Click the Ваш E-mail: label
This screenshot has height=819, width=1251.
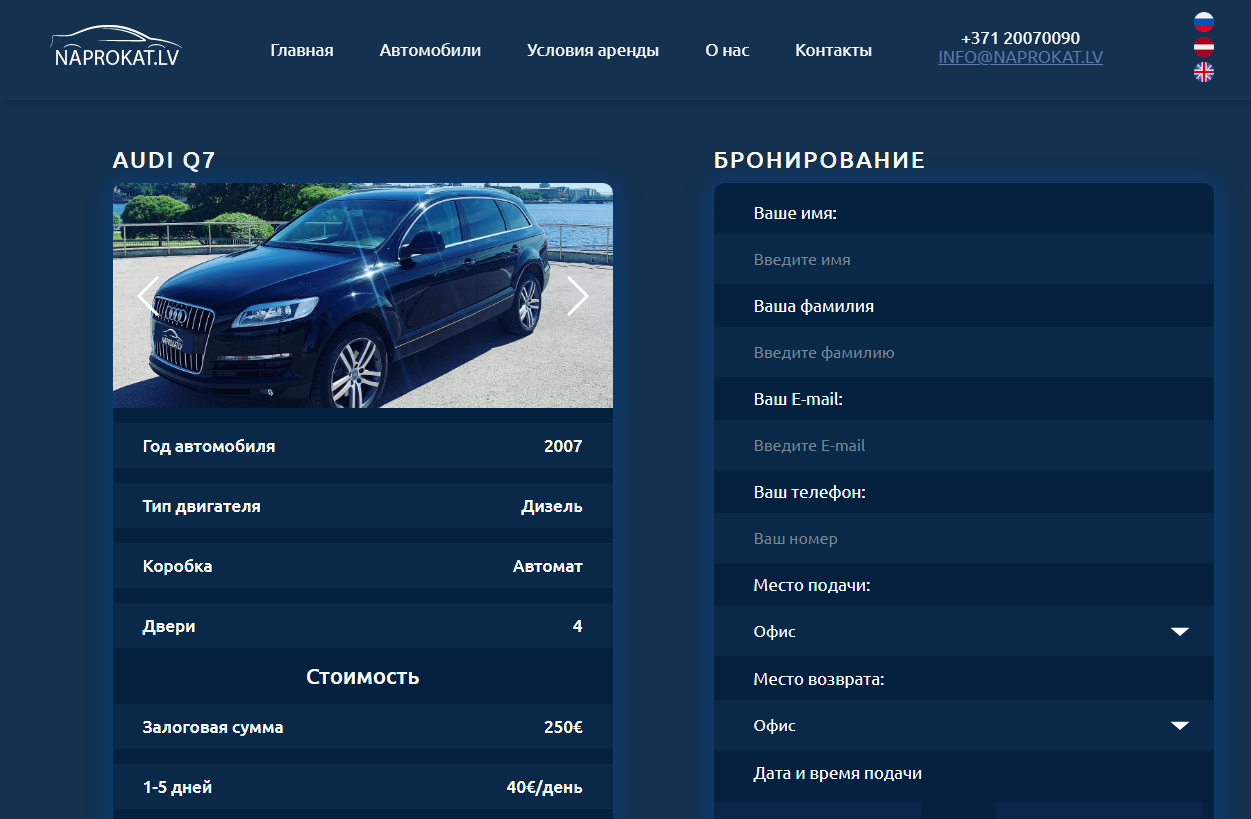[799, 399]
